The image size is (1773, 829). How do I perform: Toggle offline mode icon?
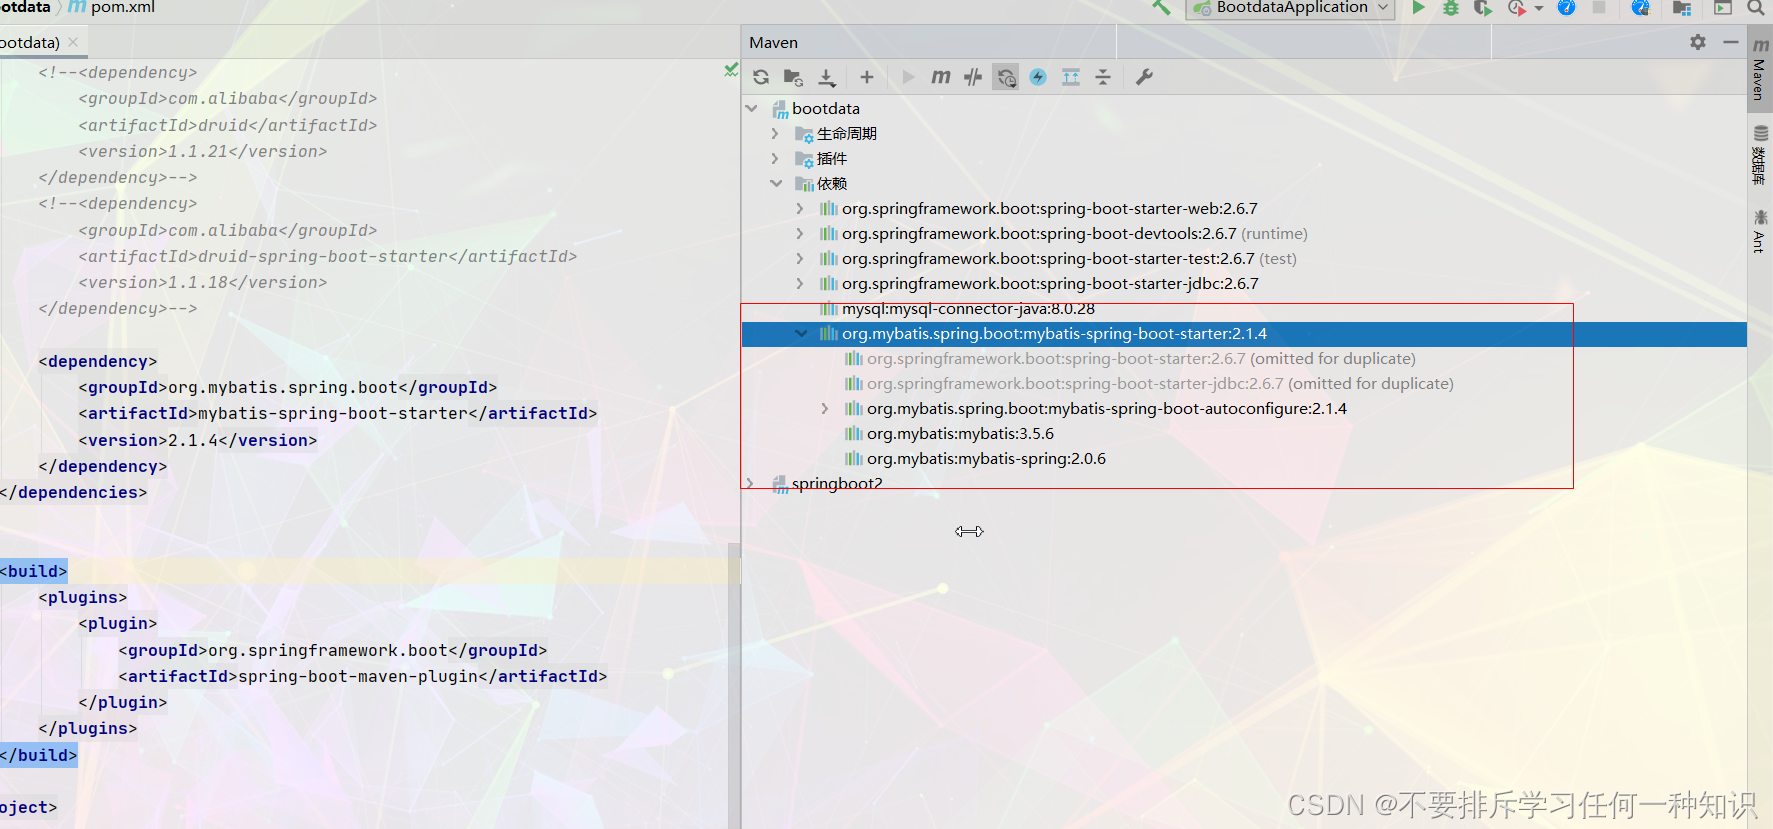tap(973, 77)
